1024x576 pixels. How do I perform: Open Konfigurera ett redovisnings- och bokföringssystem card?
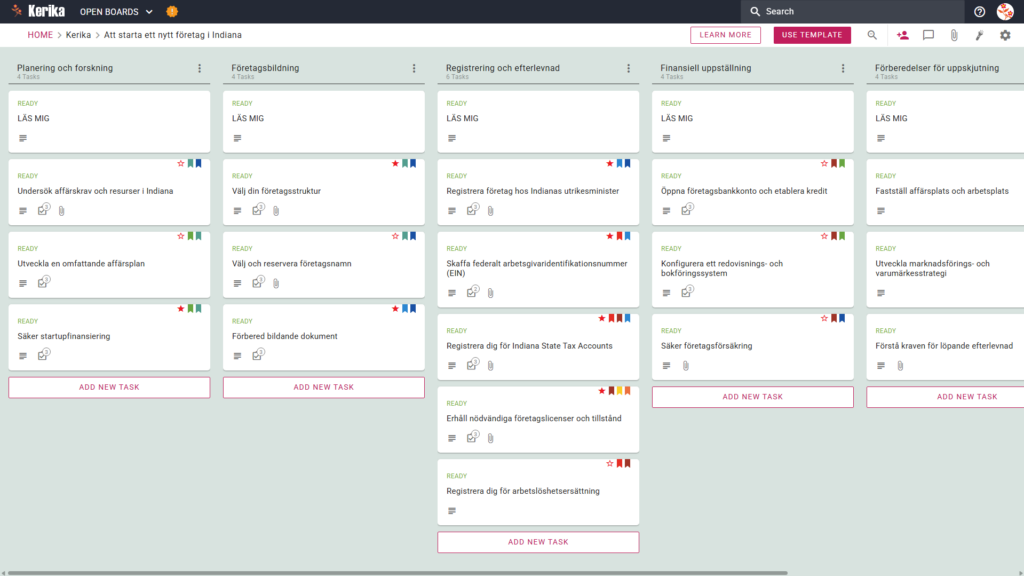click(x=752, y=269)
